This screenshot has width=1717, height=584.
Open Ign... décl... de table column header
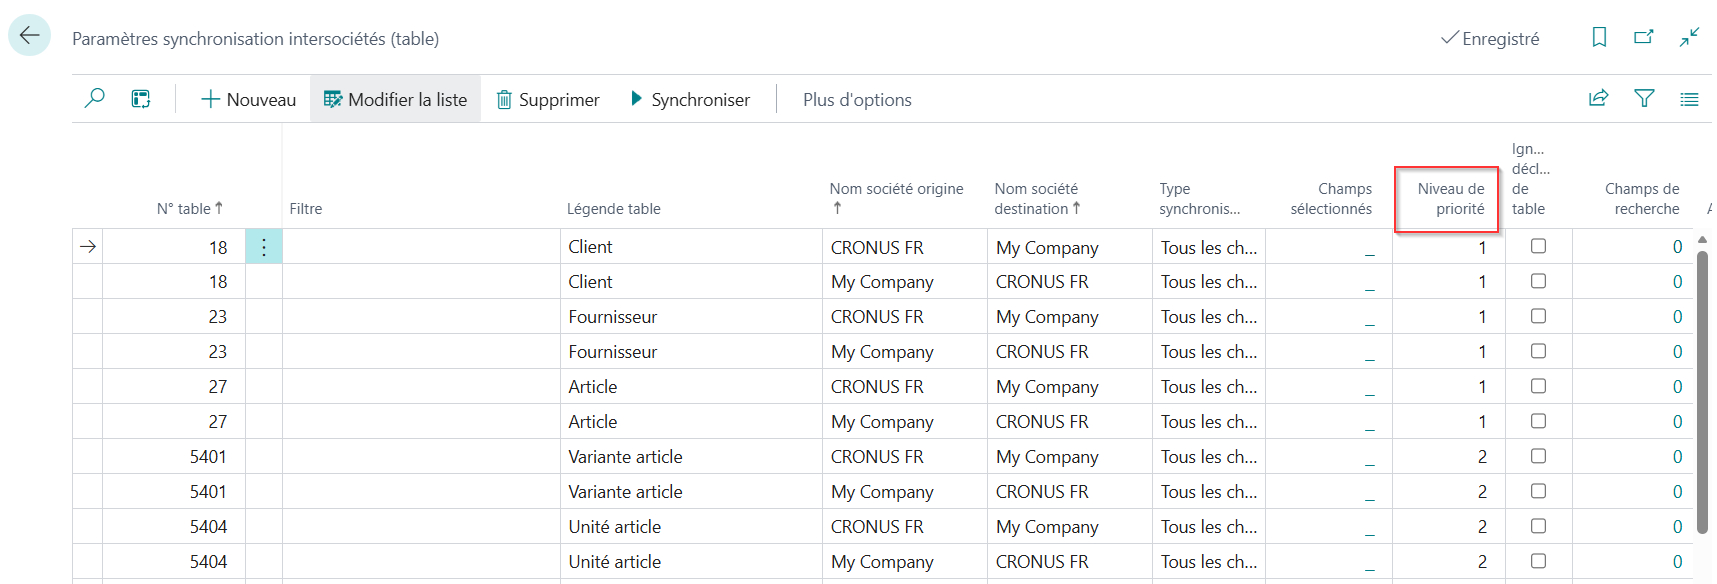(1530, 179)
